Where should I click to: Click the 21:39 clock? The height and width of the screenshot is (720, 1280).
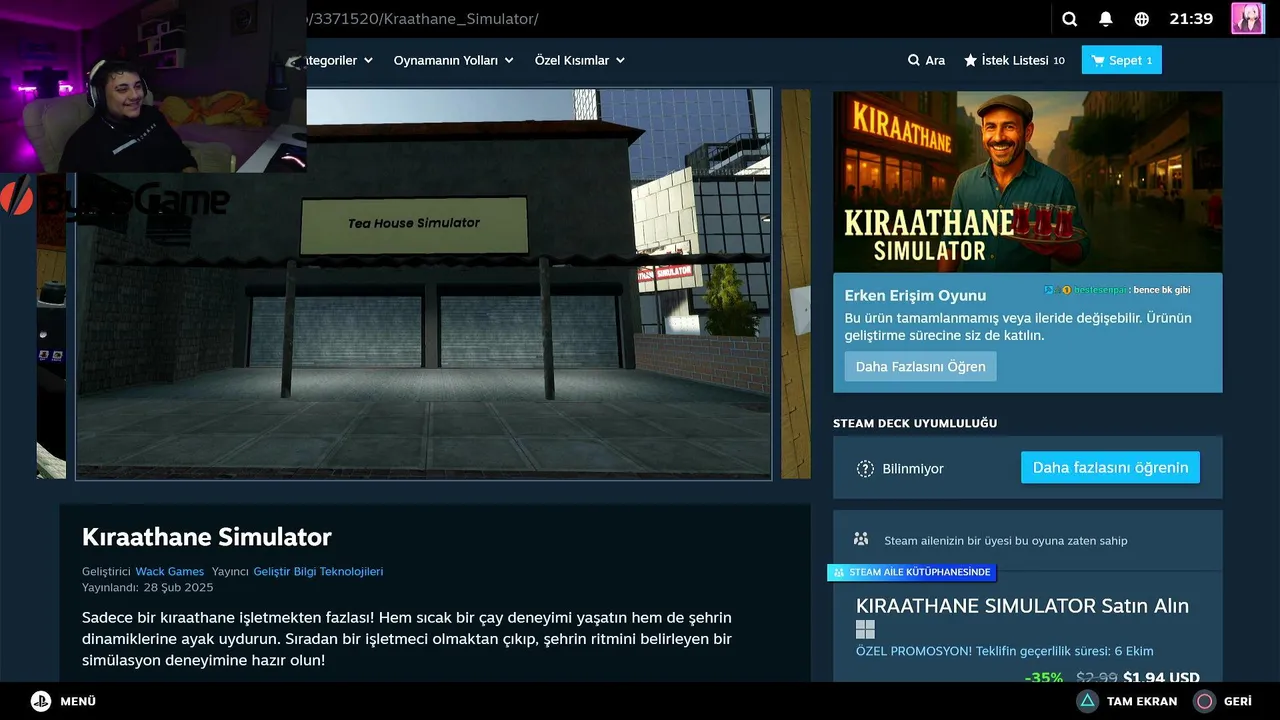point(1191,19)
